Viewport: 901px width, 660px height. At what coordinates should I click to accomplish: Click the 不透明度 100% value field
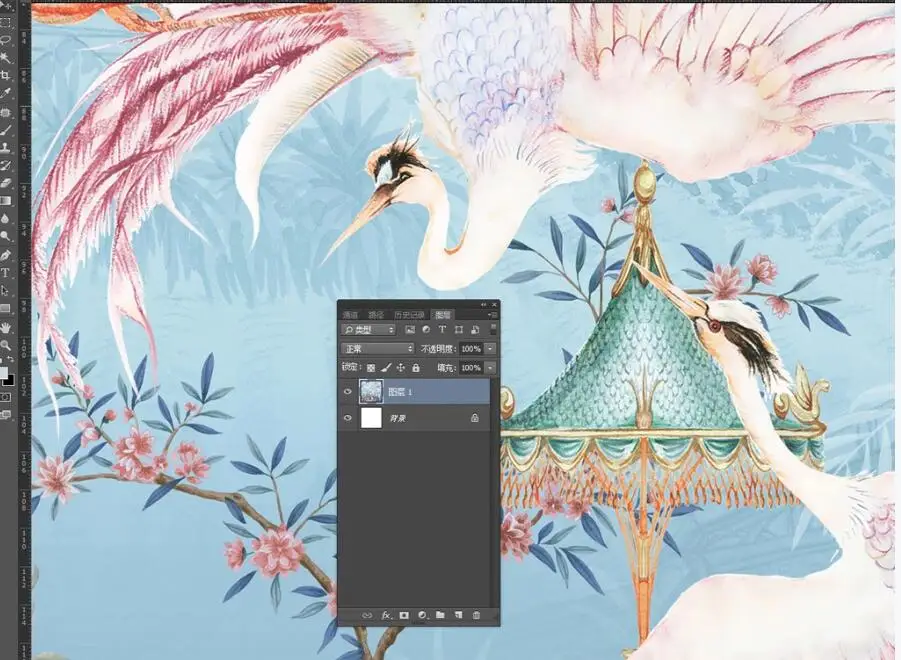472,349
